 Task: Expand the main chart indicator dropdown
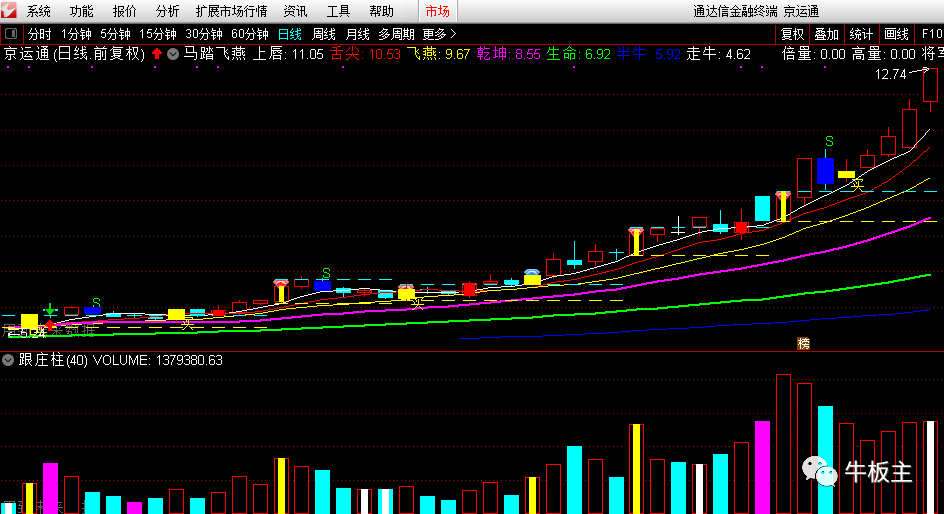(173, 54)
